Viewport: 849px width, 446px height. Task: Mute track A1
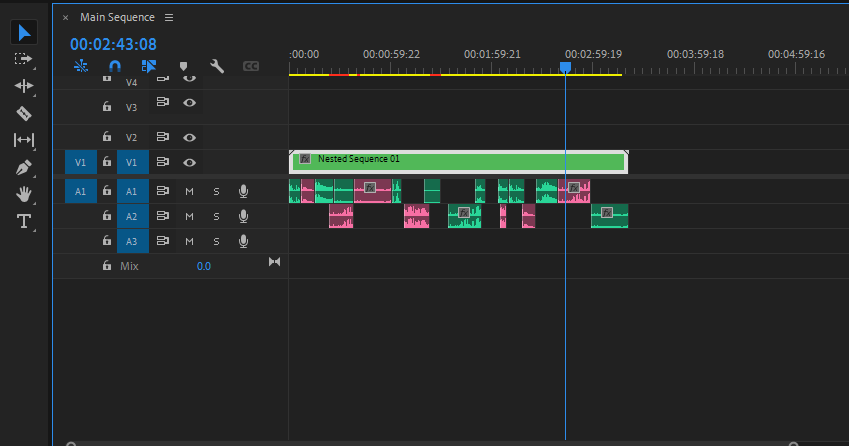click(189, 192)
